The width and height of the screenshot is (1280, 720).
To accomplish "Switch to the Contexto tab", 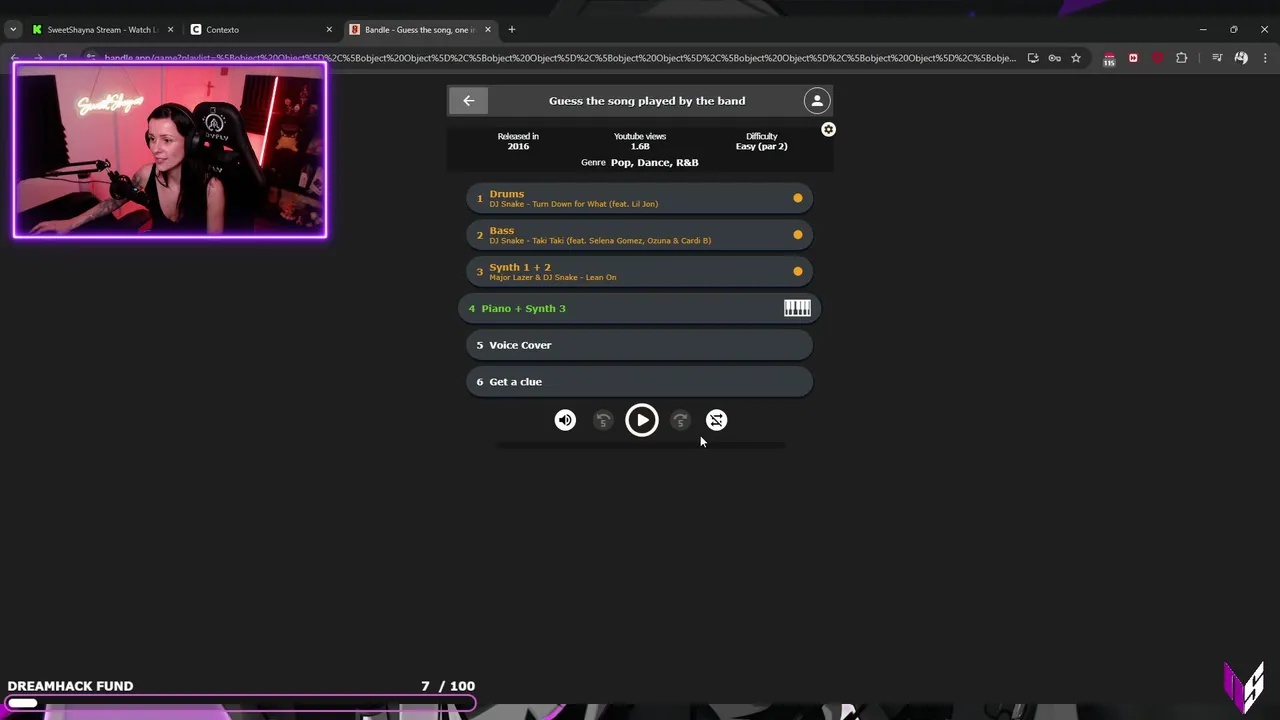I will (260, 29).
